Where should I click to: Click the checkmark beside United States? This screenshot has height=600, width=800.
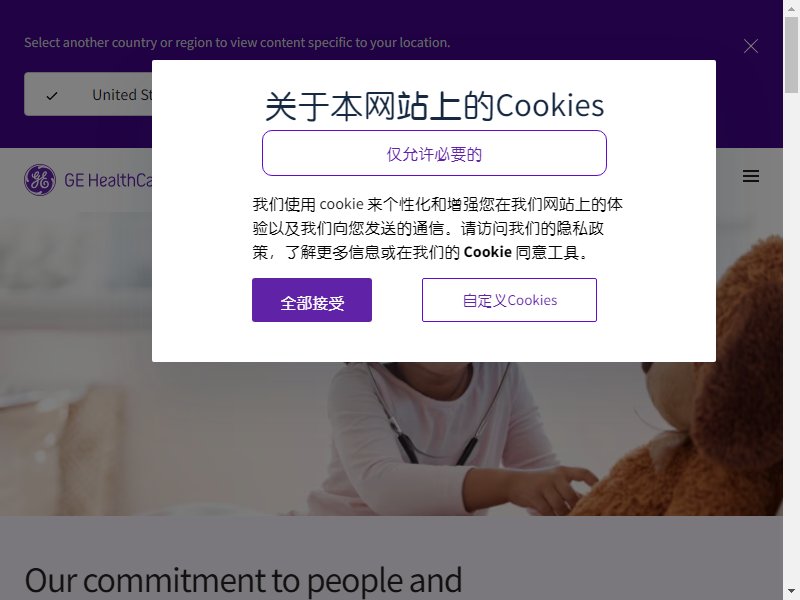(52, 95)
